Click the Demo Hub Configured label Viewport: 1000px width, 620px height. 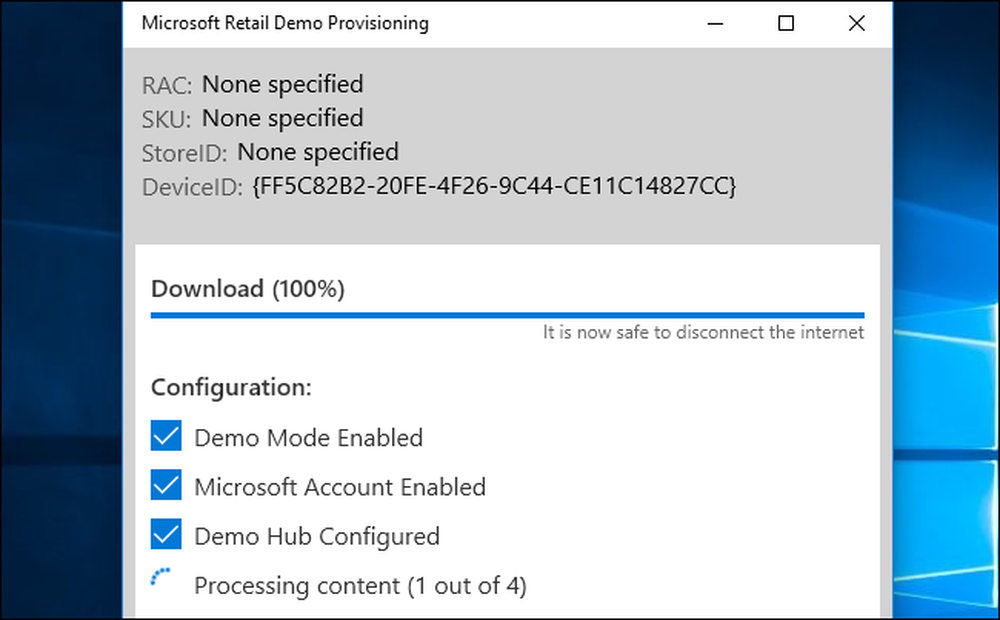pyautogui.click(x=317, y=536)
